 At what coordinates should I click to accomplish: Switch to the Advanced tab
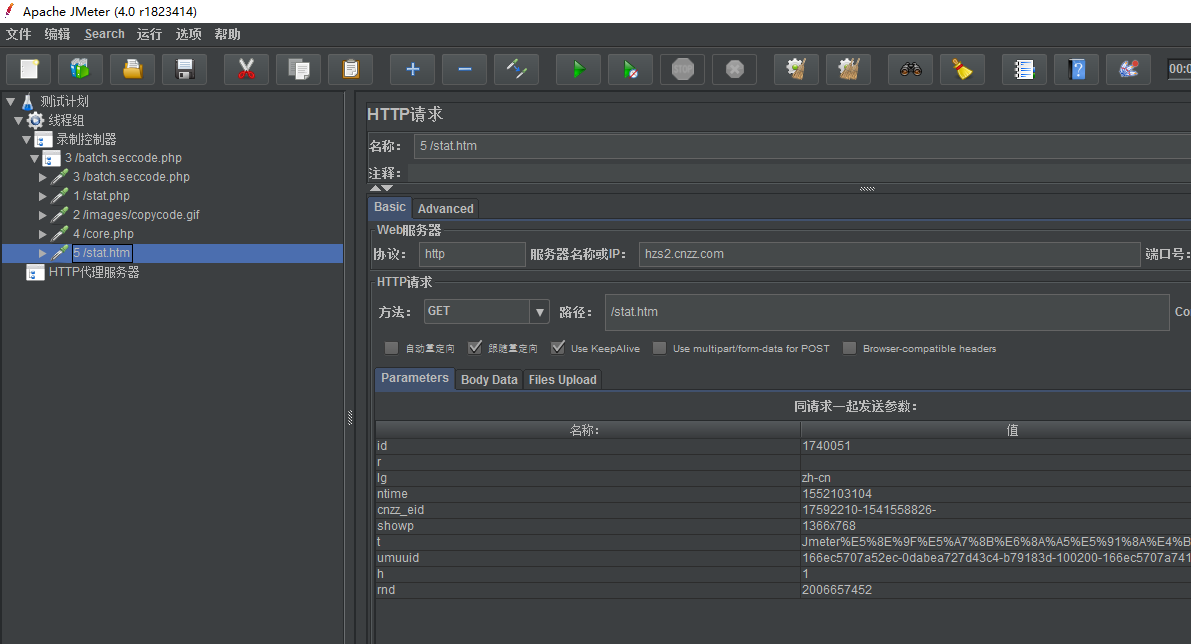[445, 208]
